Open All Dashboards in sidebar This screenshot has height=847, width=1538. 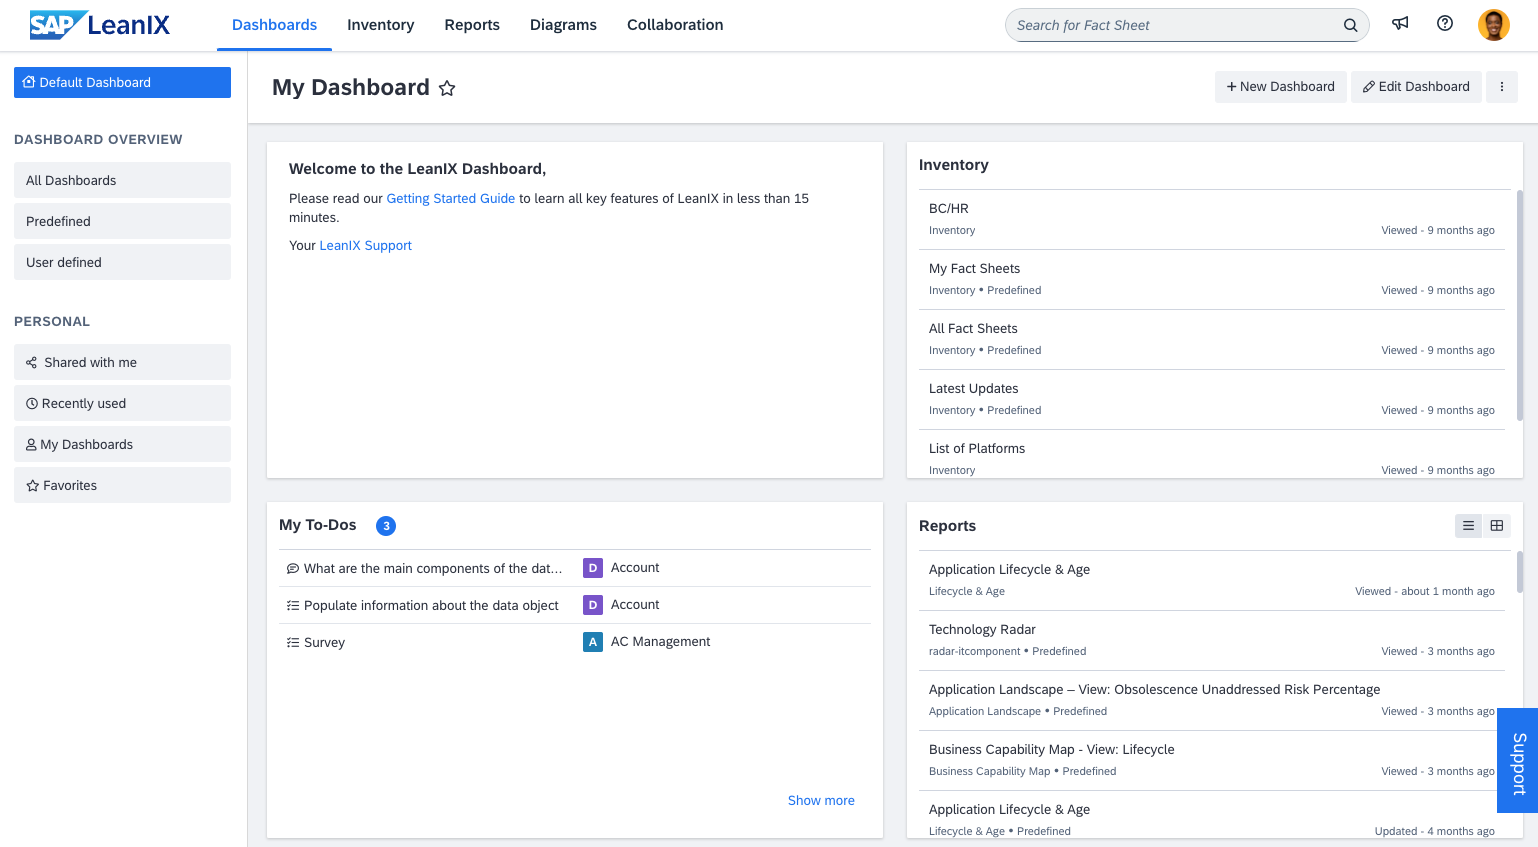[122, 180]
